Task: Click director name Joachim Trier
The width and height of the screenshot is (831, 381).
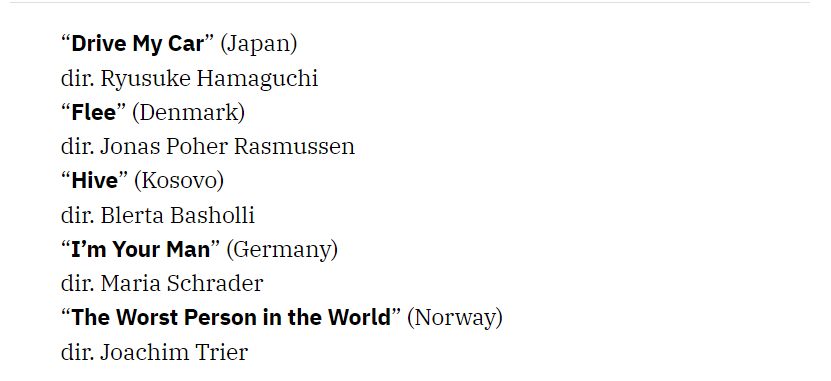Action: (x=174, y=352)
